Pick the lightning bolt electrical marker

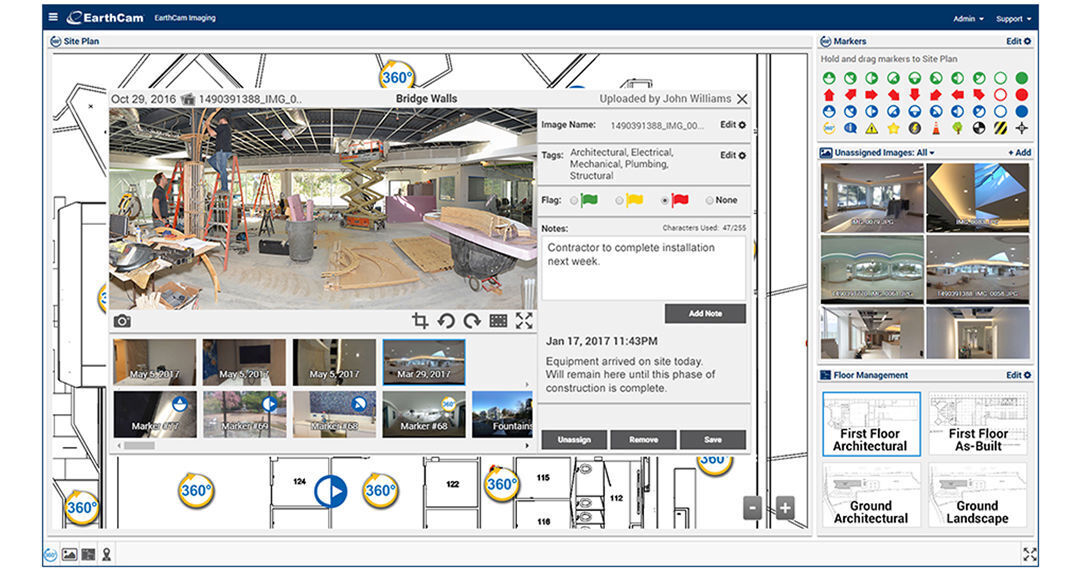coord(915,128)
